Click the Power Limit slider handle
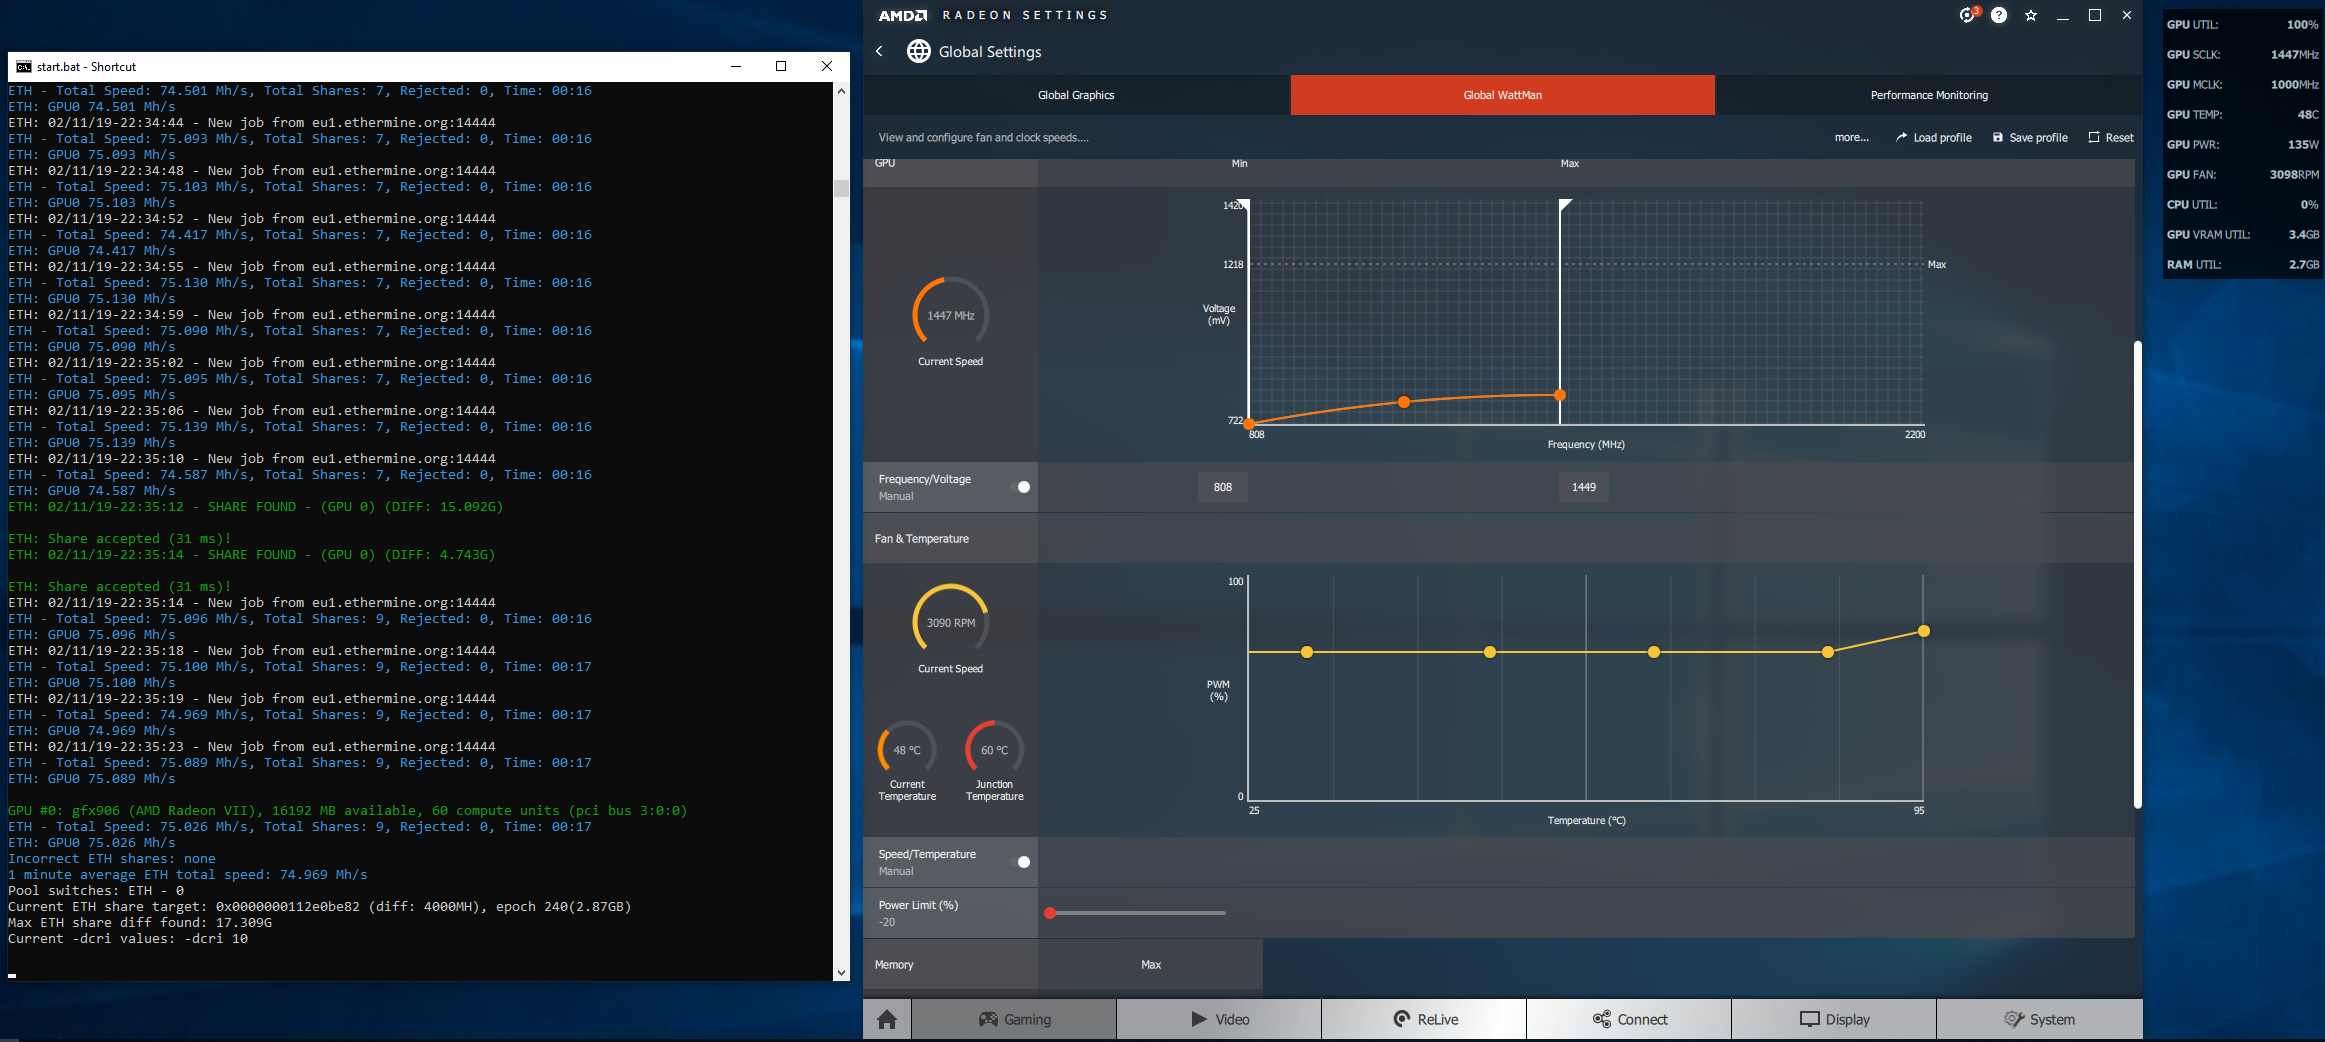The image size is (2325, 1042). pos(1050,913)
